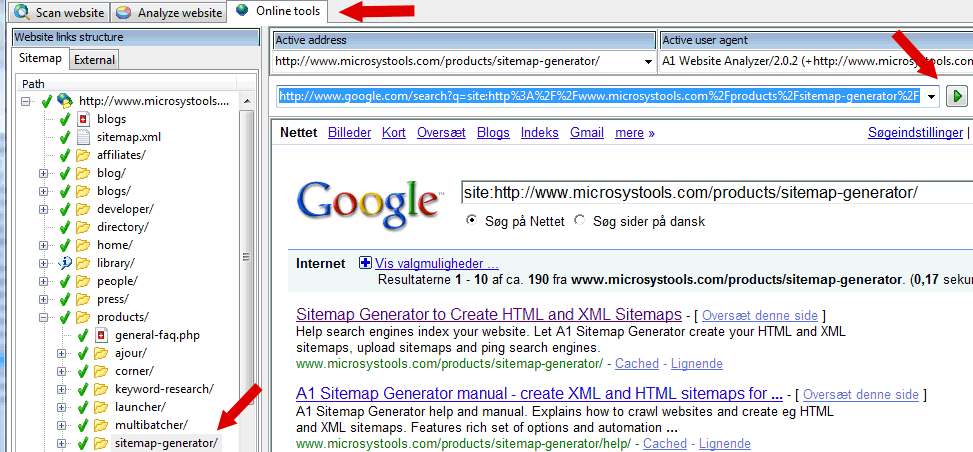Click Cached link under first result
973x452 pixels.
point(637,363)
